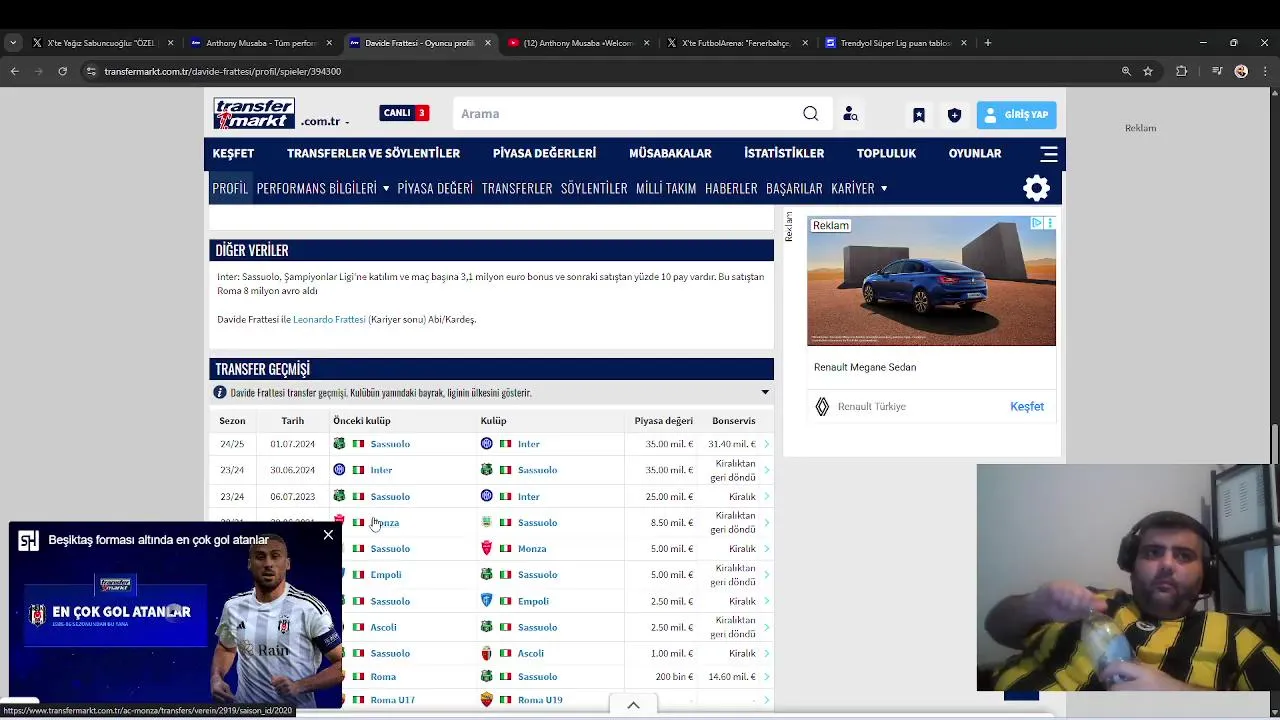Viewport: 1280px width, 720px height.
Task: Open the tab search dropdown
Action: point(12,43)
